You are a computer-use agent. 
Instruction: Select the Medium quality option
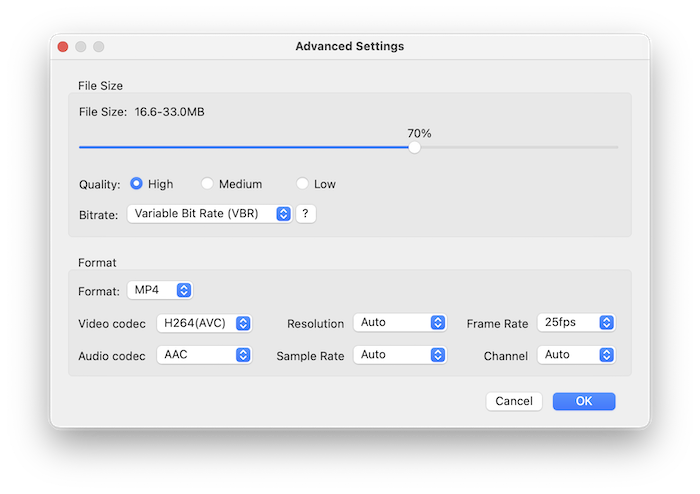coord(208,184)
